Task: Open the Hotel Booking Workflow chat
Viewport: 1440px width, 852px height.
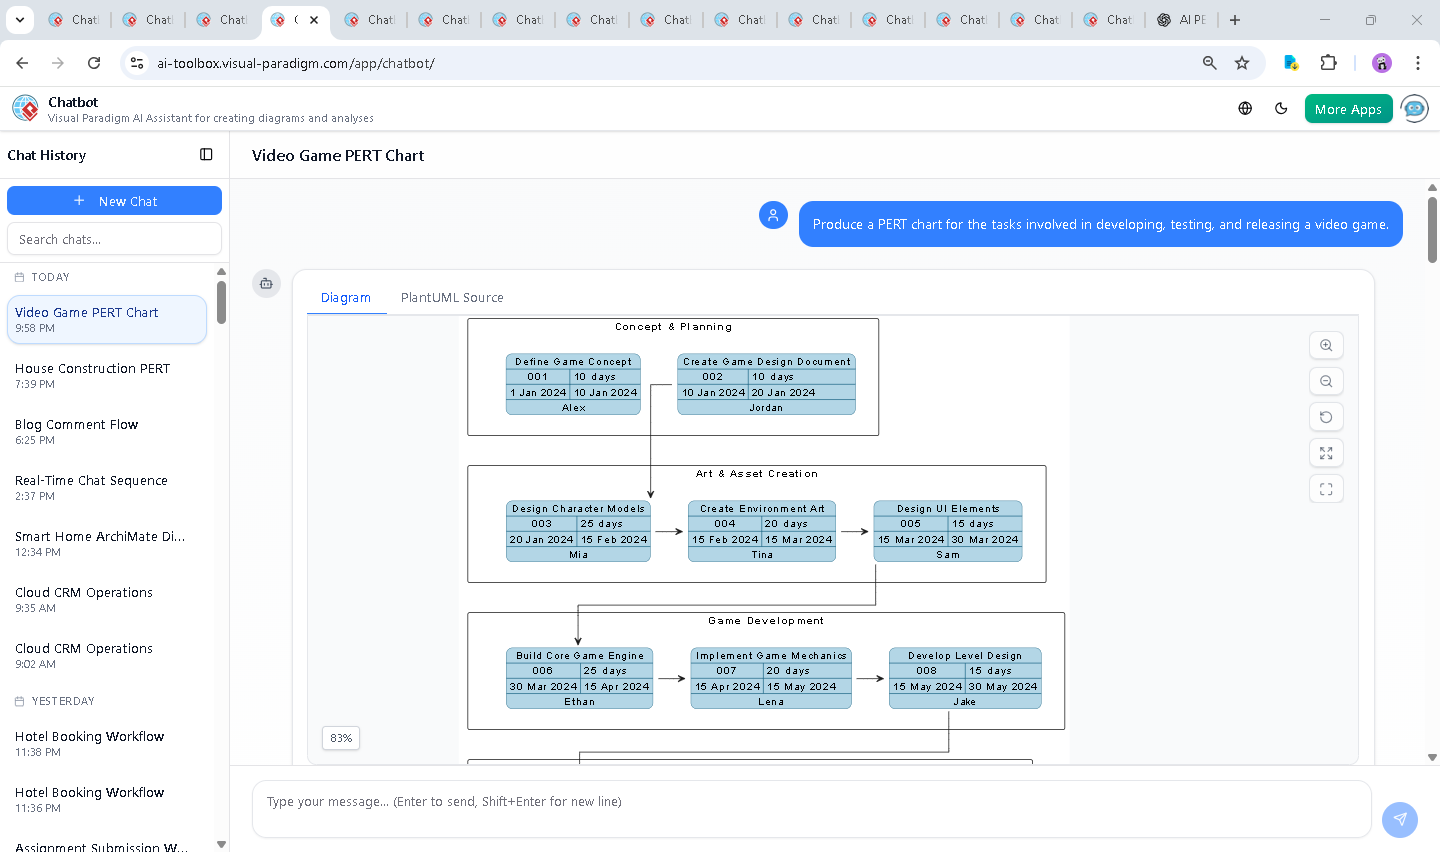Action: tap(89, 736)
